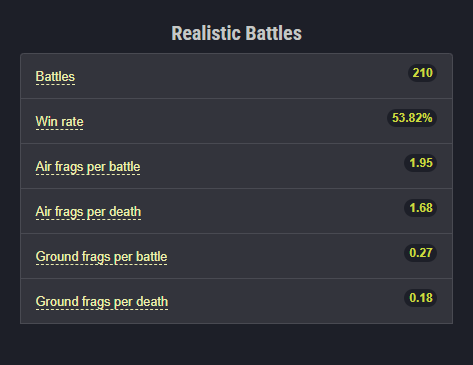Click the 53.82% win rate badge
Image resolution: width=473 pixels, height=365 pixels.
pos(412,118)
